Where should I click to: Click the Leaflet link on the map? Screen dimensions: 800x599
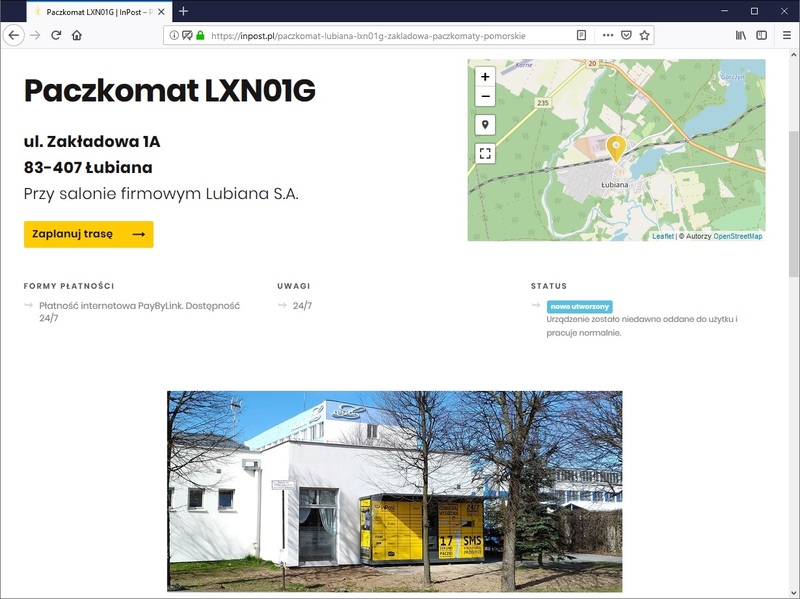[x=663, y=236]
